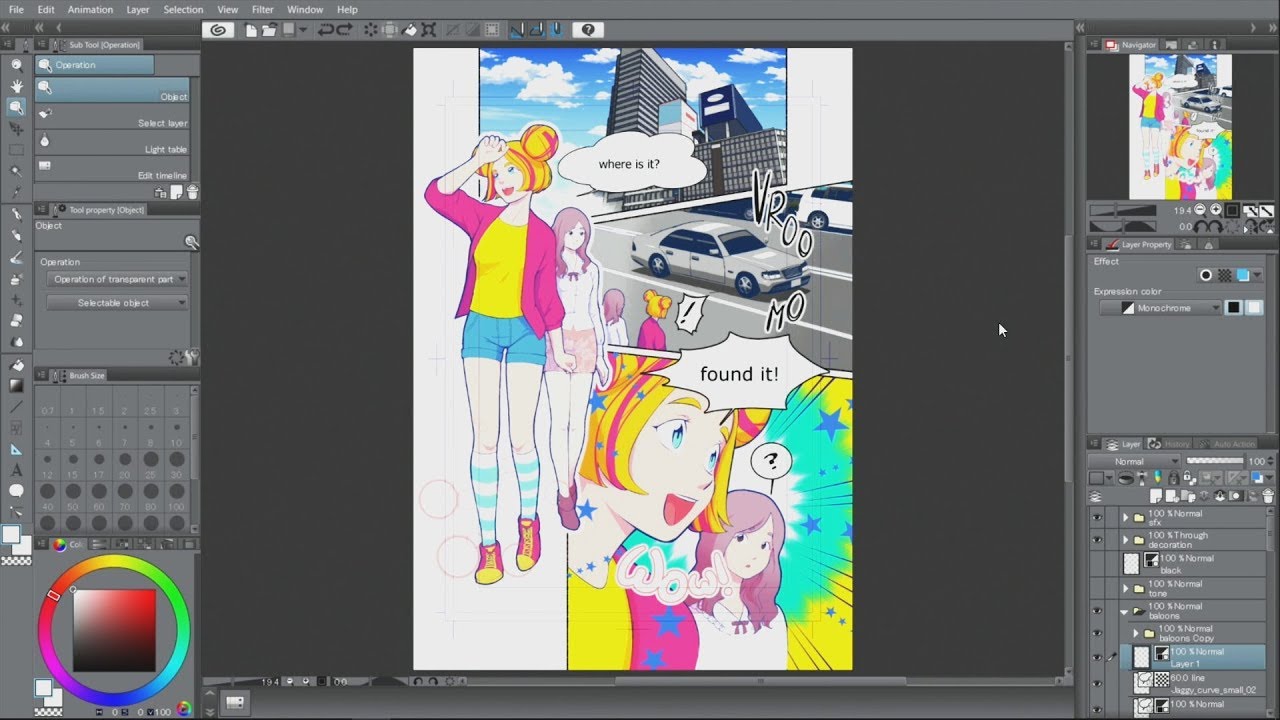
Task: Open the File menu
Action: [16, 9]
